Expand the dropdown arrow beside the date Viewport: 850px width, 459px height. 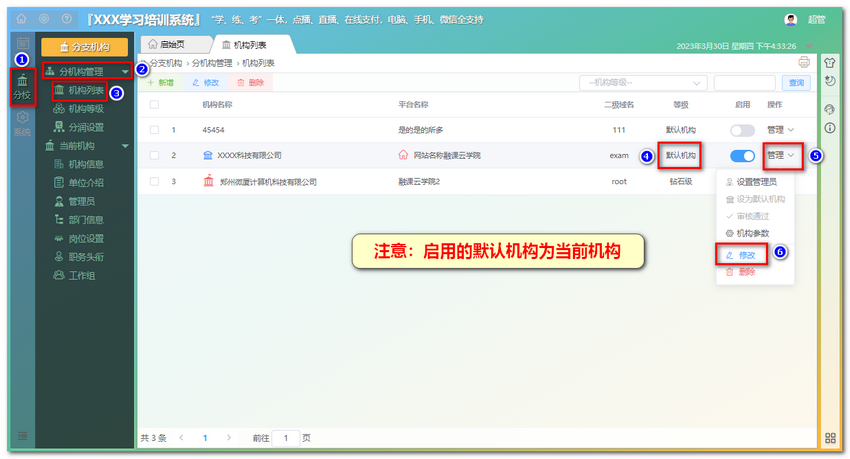pyautogui.click(x=809, y=46)
